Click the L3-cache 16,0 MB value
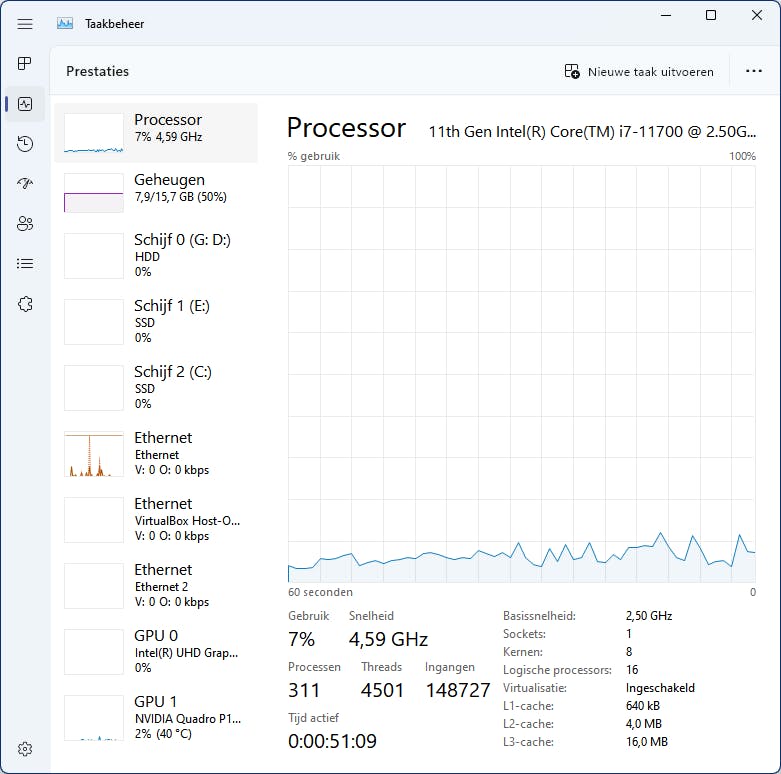781x774 pixels. (x=647, y=742)
